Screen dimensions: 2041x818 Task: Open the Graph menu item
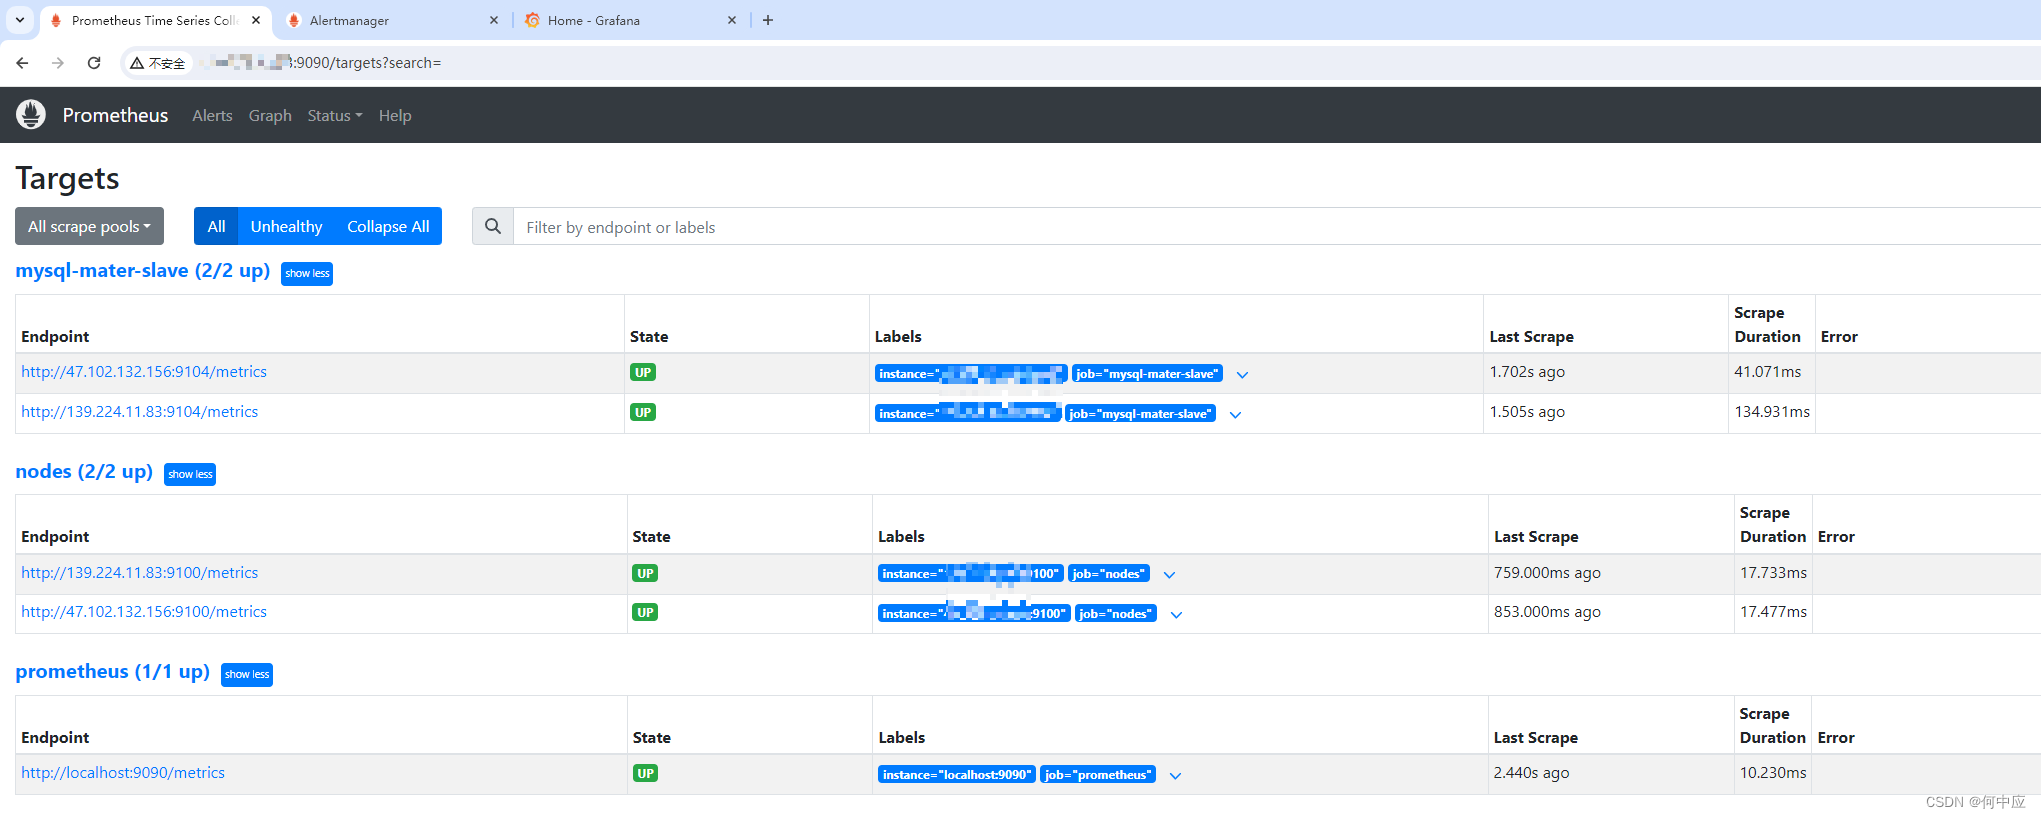pyautogui.click(x=270, y=116)
